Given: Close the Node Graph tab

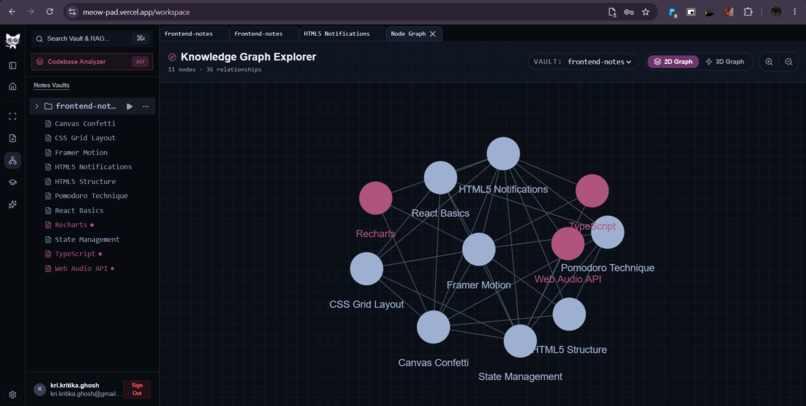Looking at the screenshot, I should [433, 34].
